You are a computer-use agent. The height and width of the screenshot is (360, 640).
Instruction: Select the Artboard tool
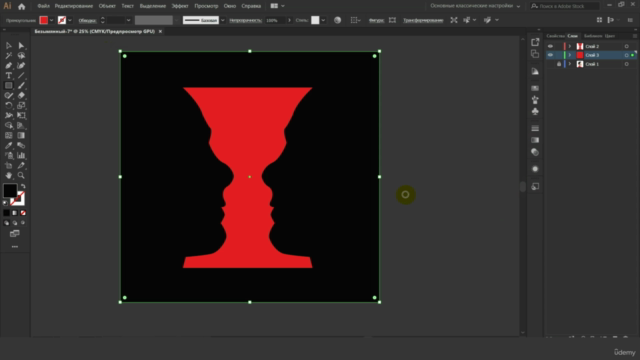9,165
